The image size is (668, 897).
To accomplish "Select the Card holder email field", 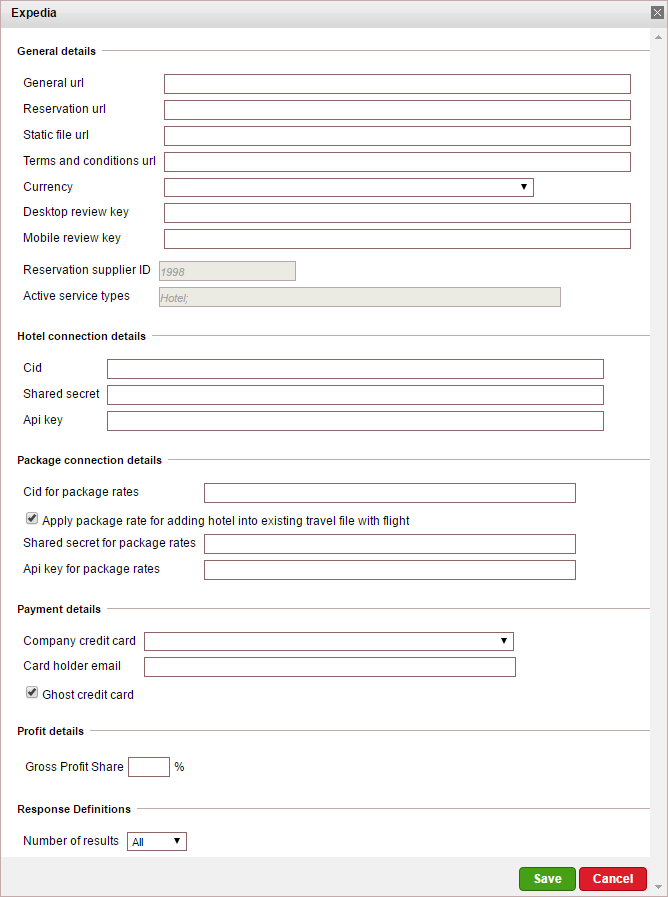I will click(x=330, y=667).
